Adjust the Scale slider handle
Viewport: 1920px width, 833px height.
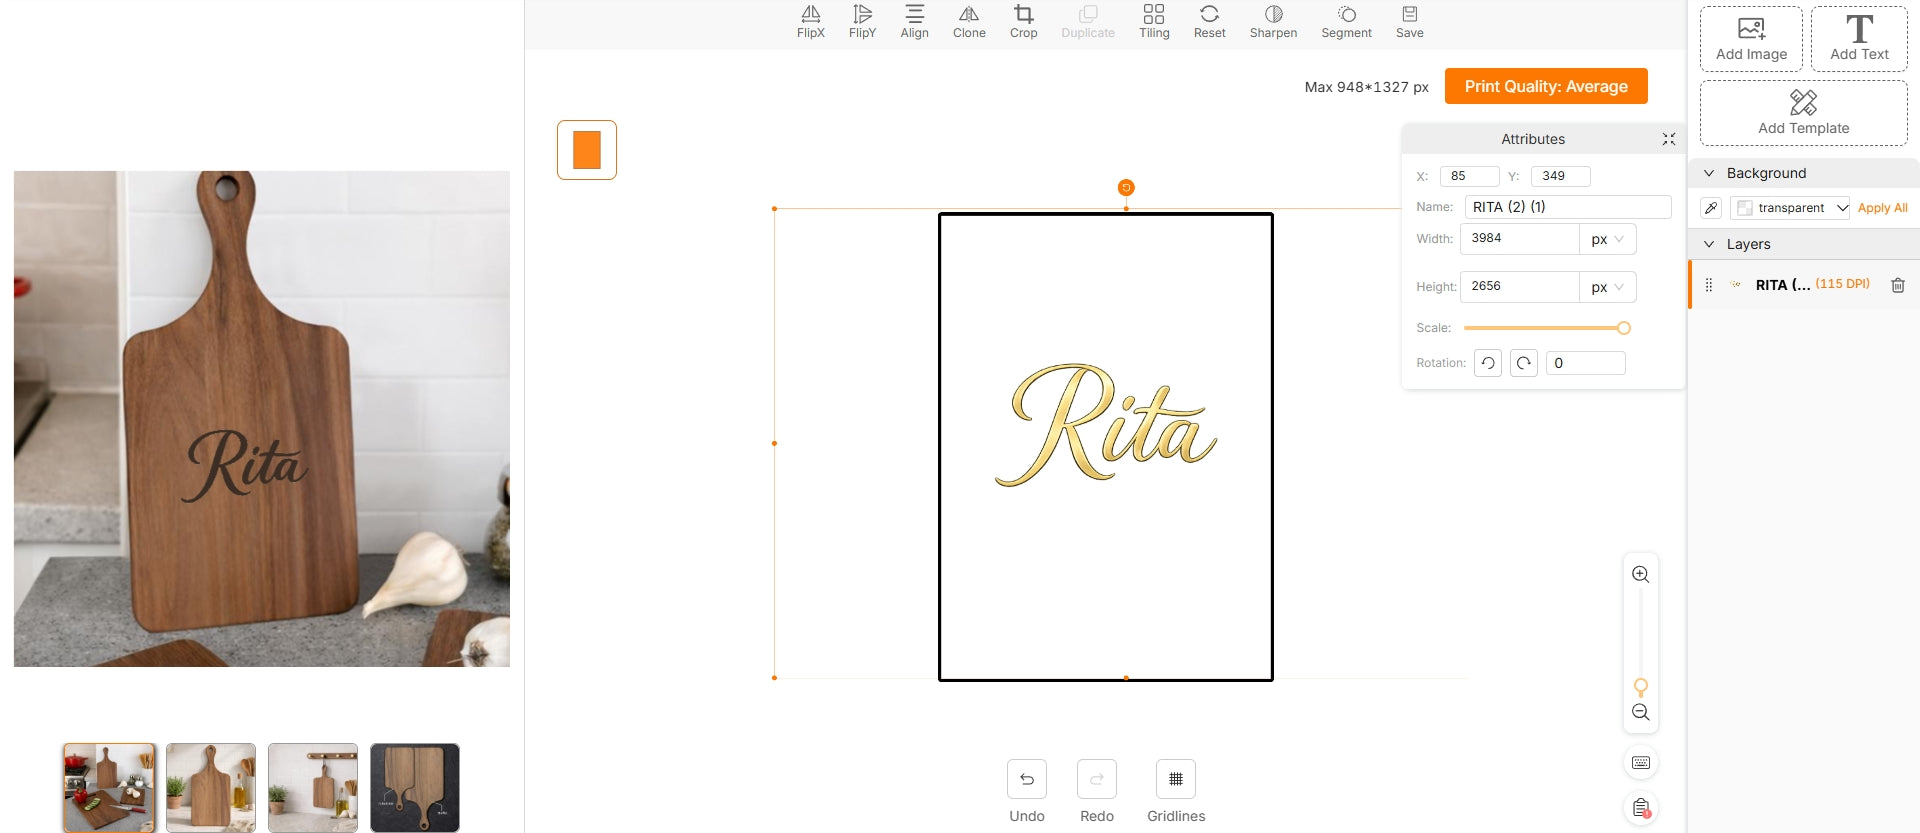(x=1623, y=328)
